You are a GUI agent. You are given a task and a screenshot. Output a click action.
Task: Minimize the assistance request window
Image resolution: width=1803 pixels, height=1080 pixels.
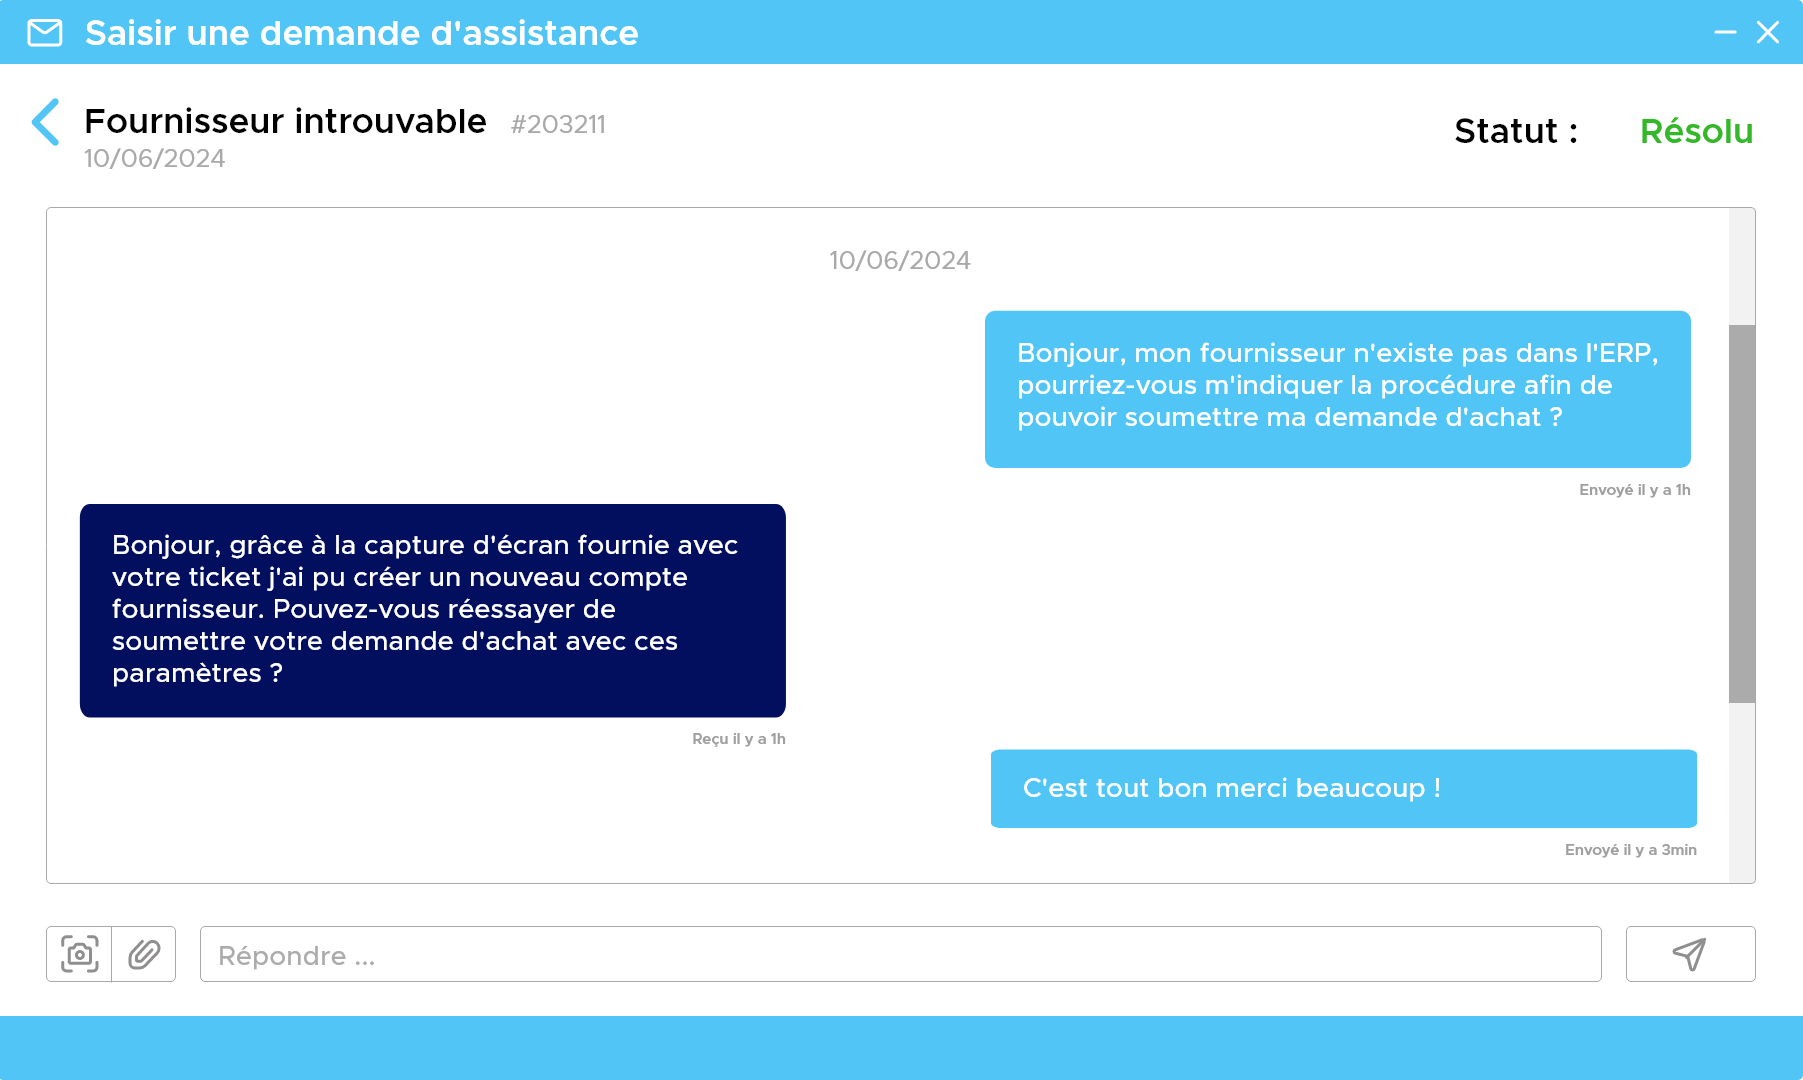[x=1725, y=33]
